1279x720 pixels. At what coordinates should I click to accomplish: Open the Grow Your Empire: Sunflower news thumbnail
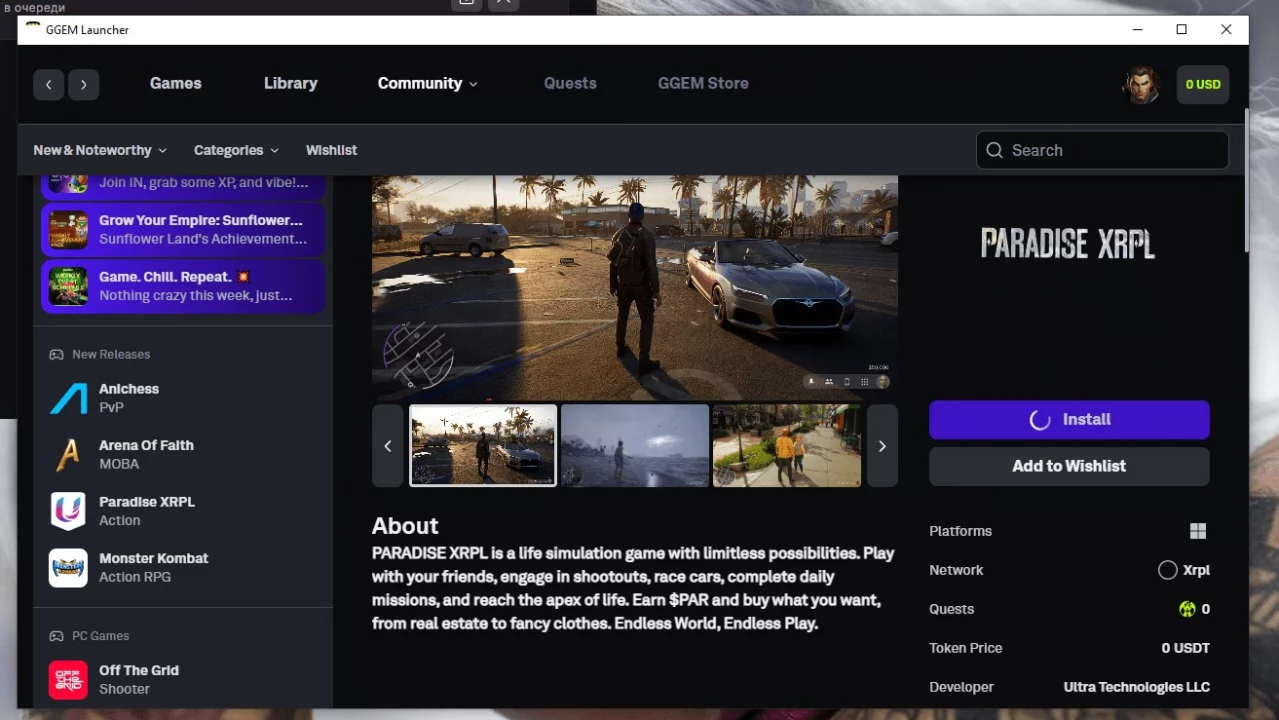68,230
